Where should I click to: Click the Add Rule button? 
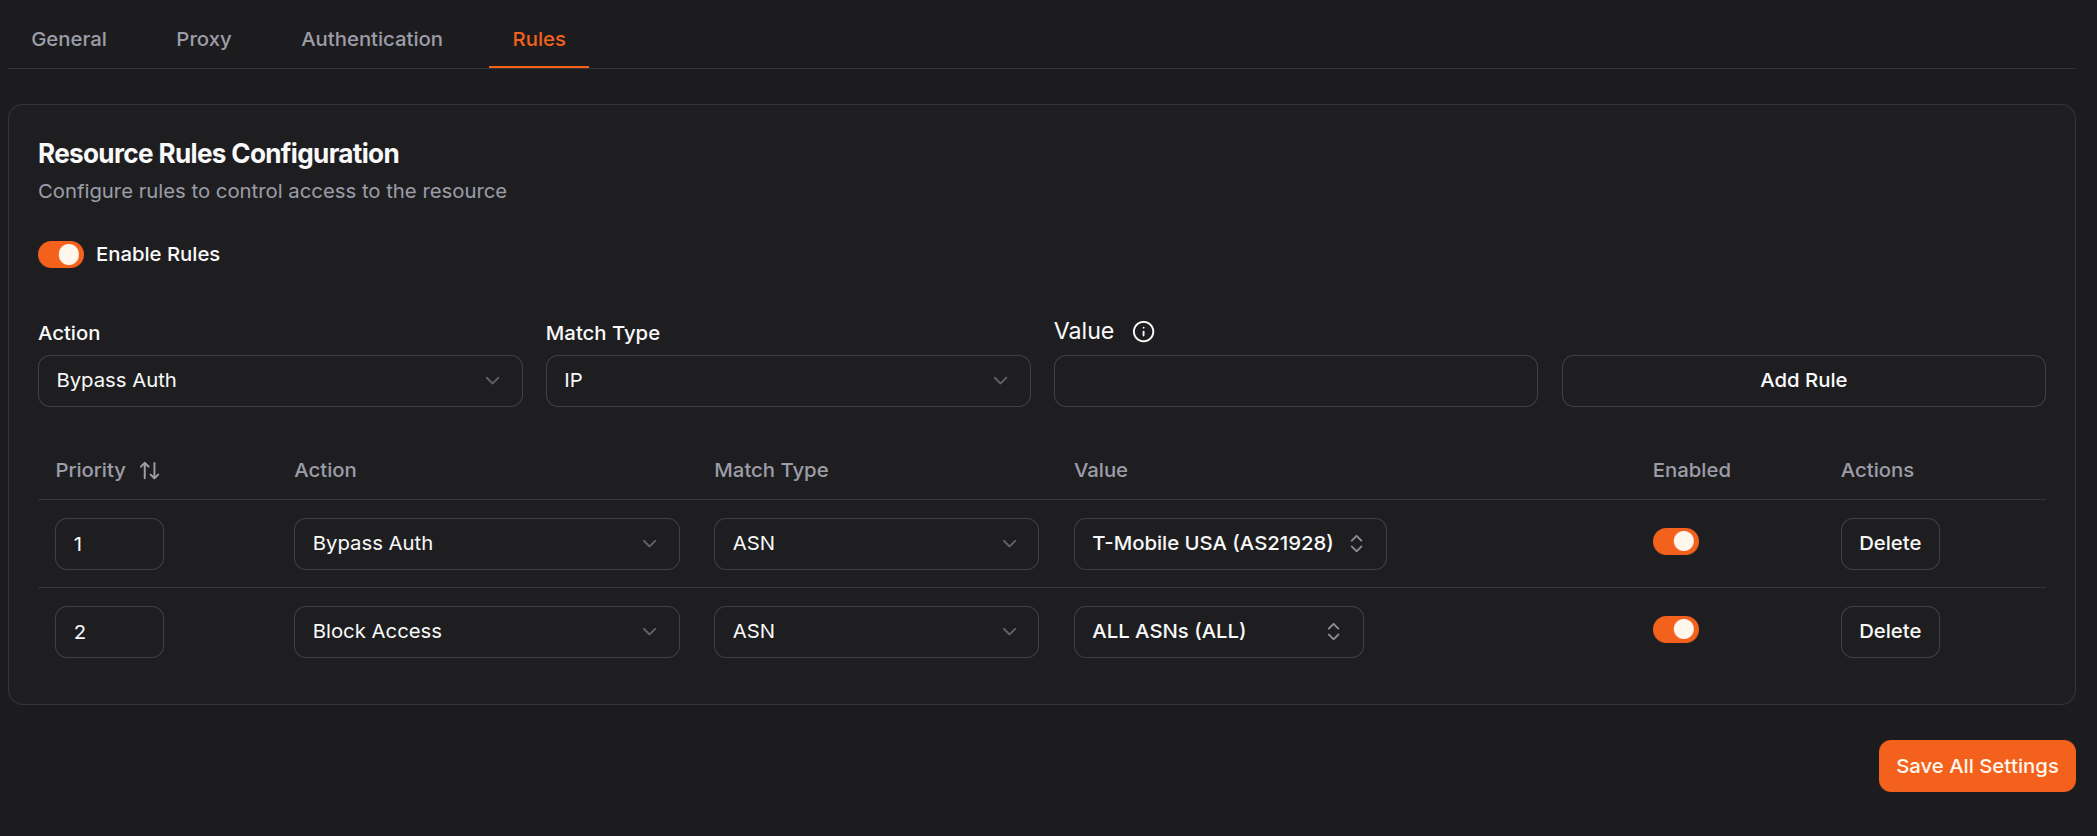tap(1803, 381)
